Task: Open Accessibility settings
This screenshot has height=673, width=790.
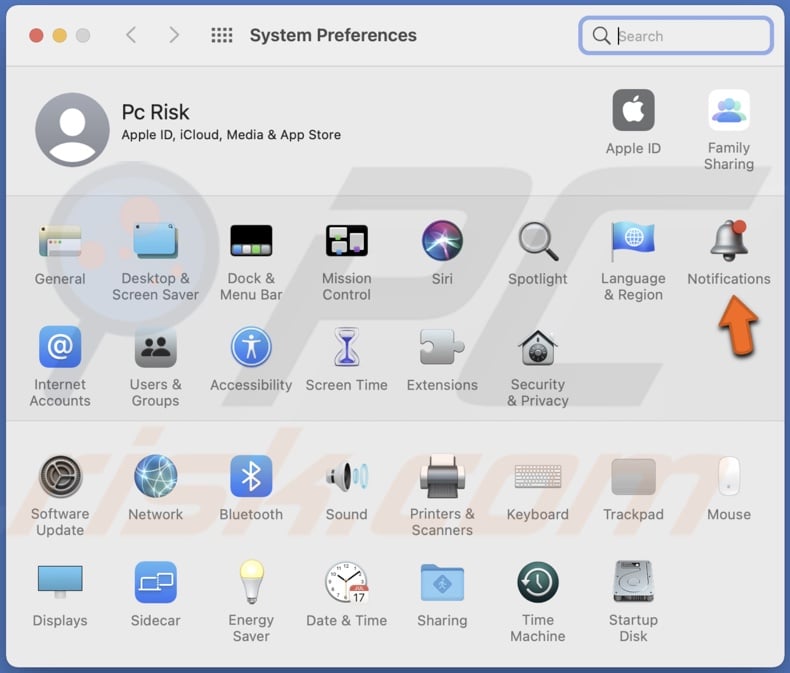Action: click(251, 348)
